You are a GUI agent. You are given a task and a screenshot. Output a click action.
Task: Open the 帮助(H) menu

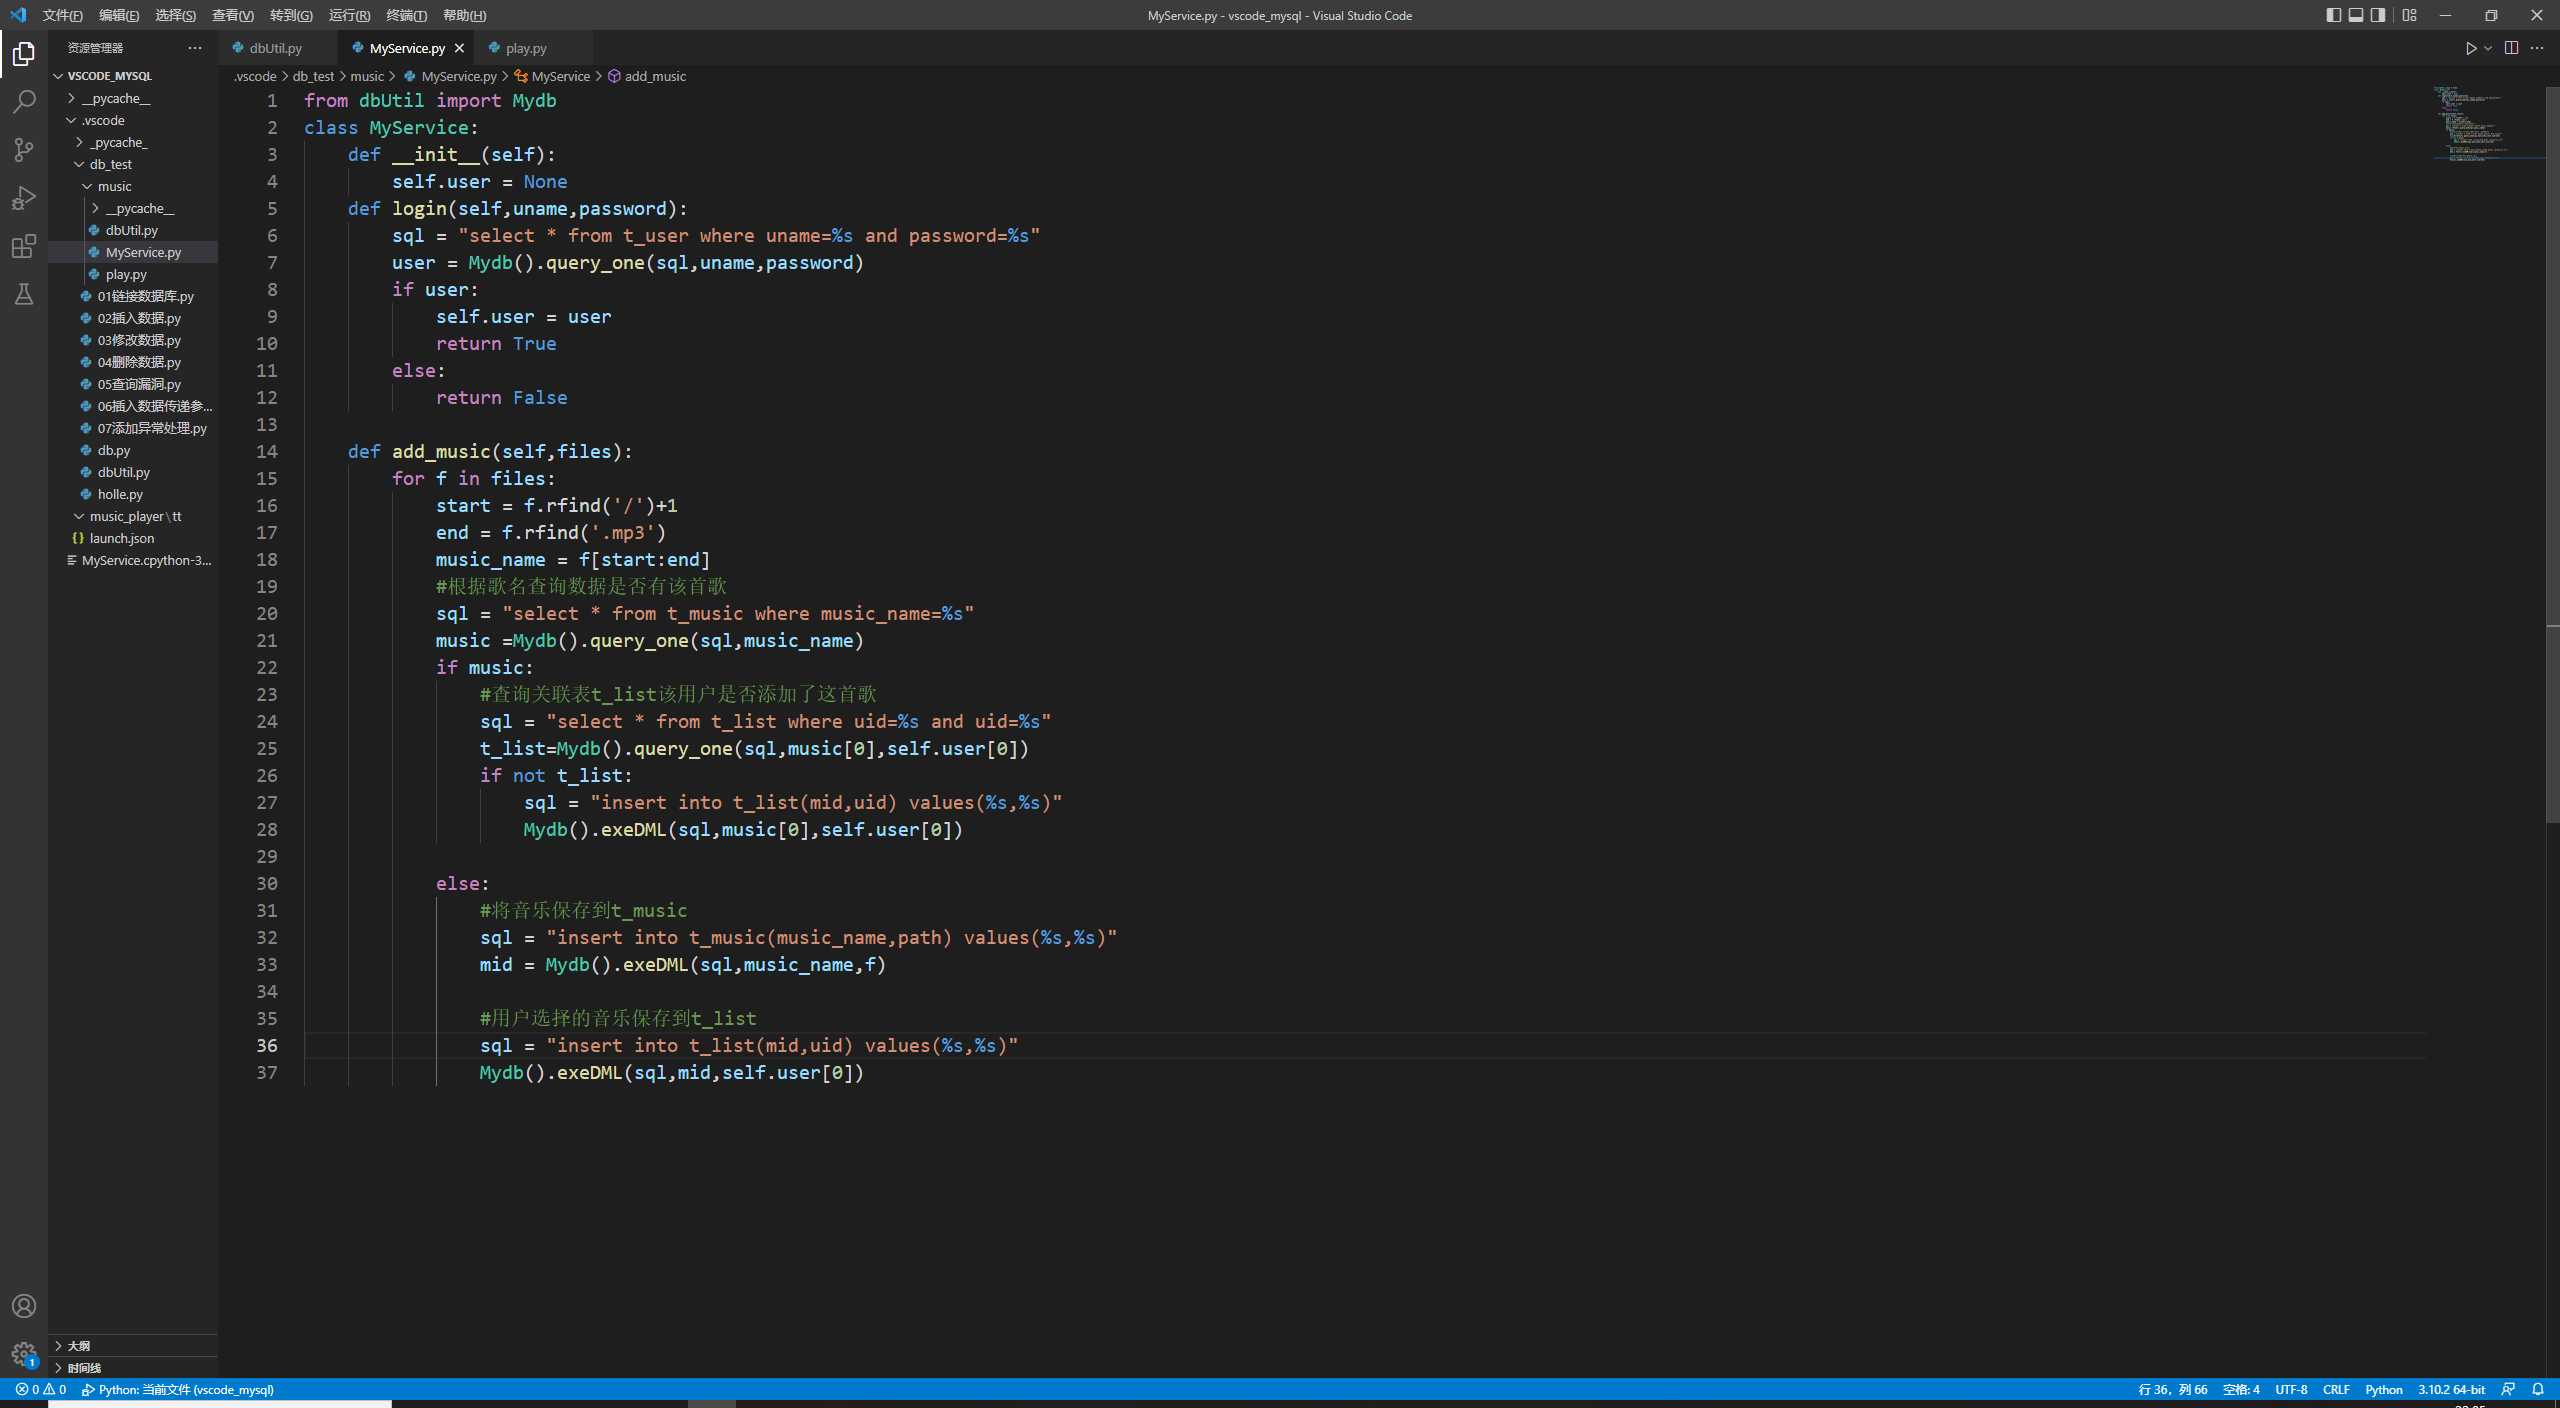pyautogui.click(x=464, y=15)
